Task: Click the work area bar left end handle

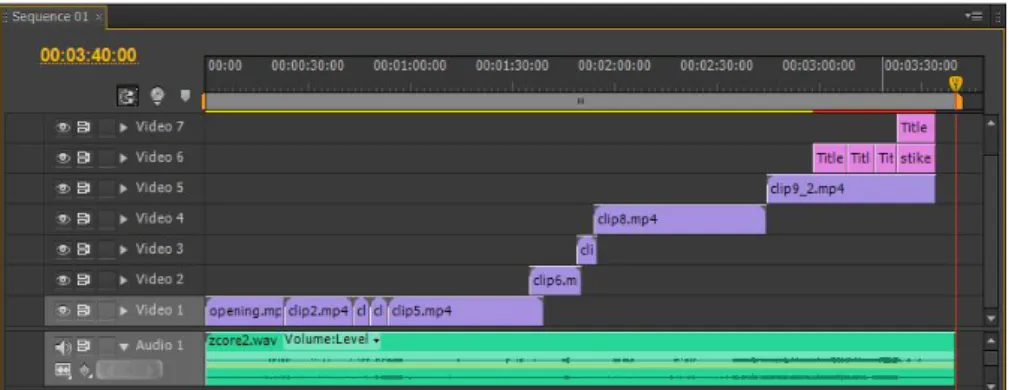Action: tap(203, 102)
